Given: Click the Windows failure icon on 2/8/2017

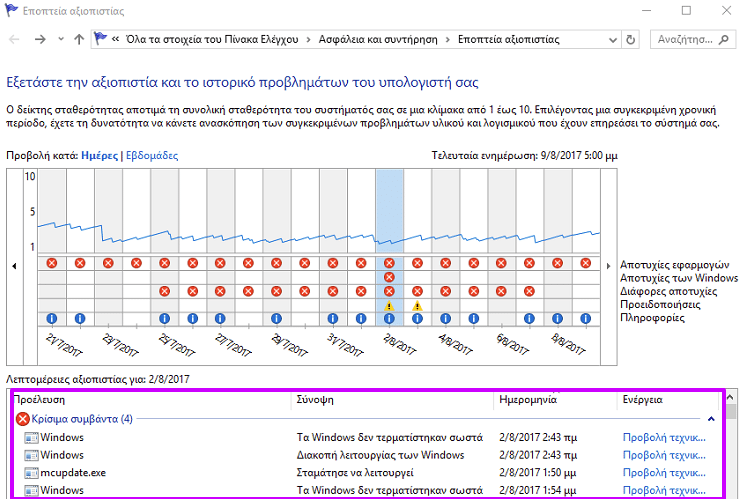Looking at the screenshot, I should click(x=389, y=277).
